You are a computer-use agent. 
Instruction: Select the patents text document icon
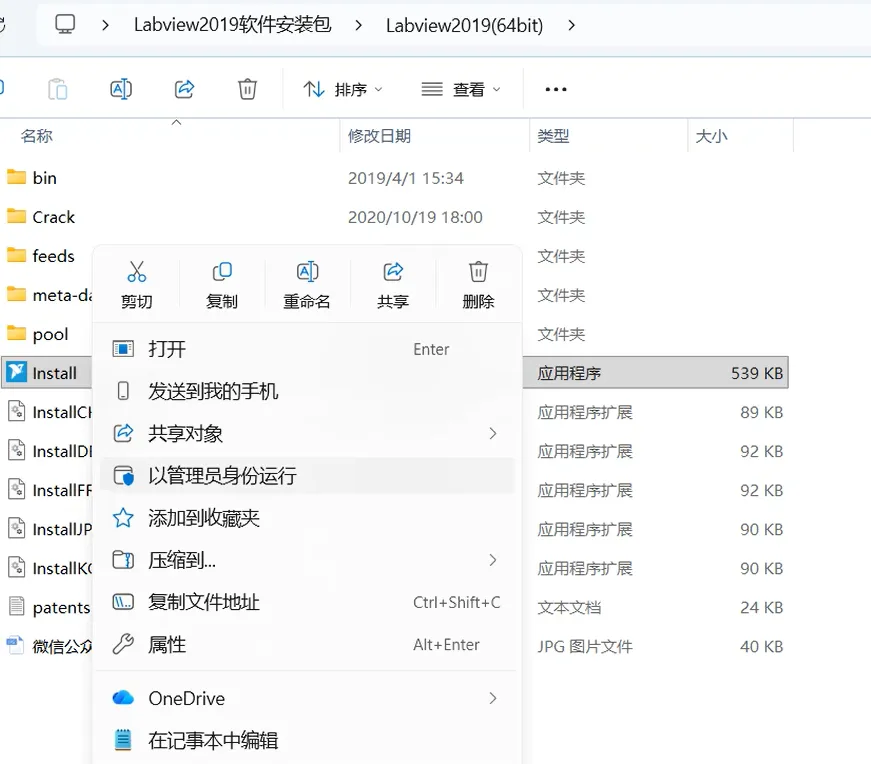click(17, 606)
